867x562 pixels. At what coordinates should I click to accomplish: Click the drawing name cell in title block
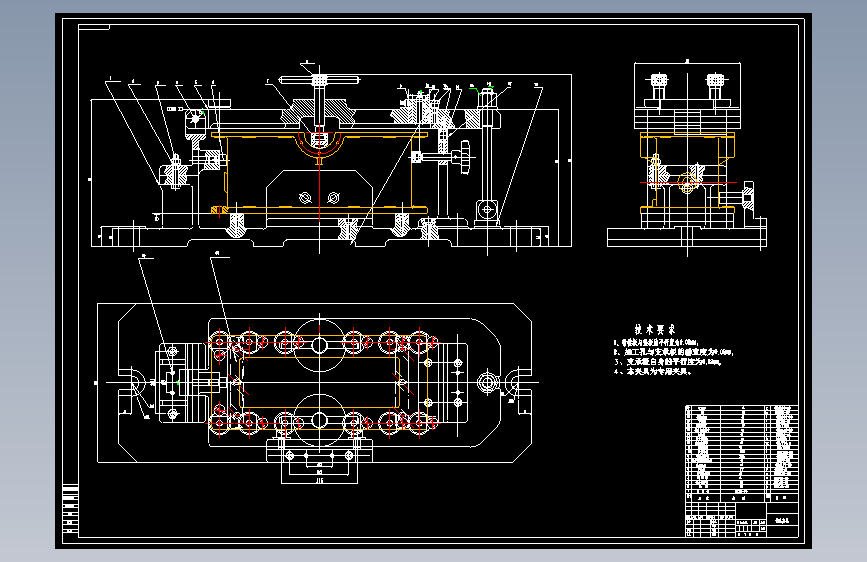click(x=782, y=520)
